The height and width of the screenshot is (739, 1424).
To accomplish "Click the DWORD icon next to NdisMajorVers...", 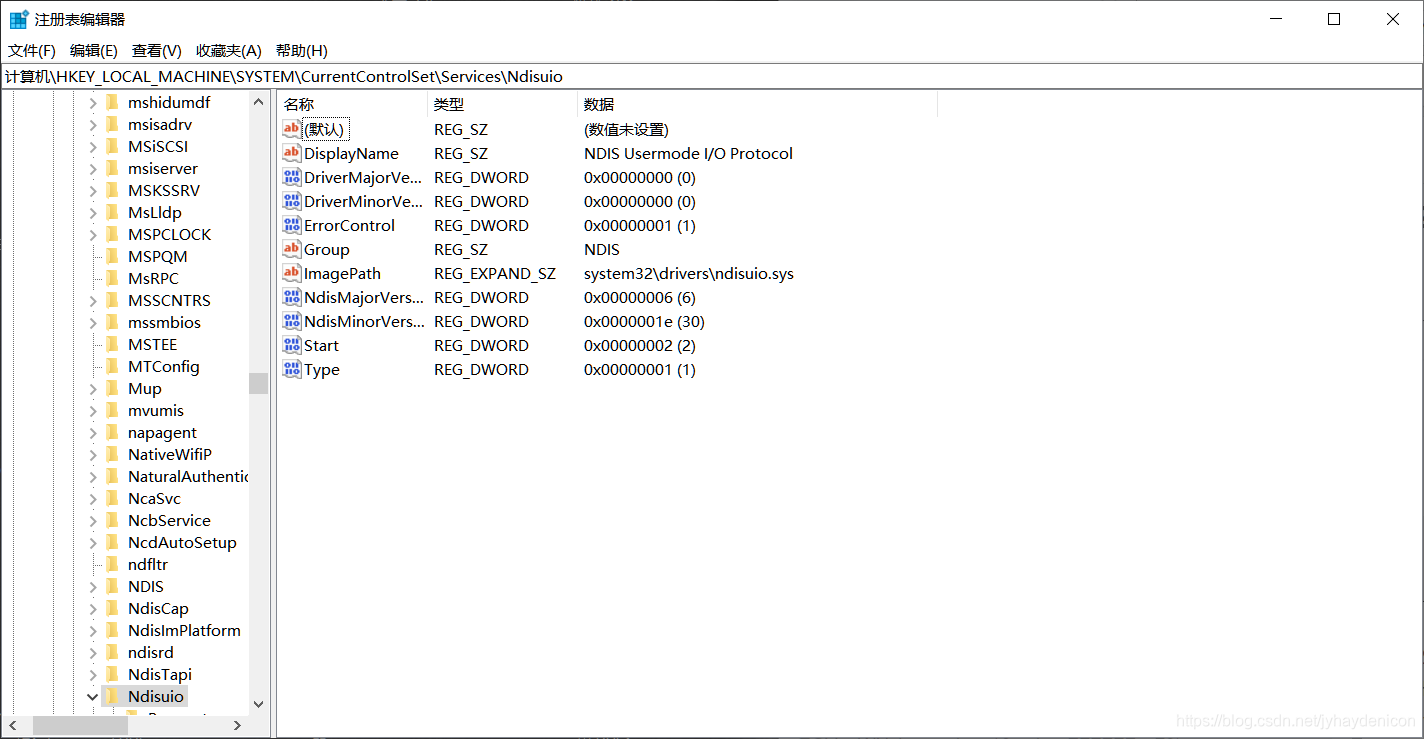I will click(291, 297).
